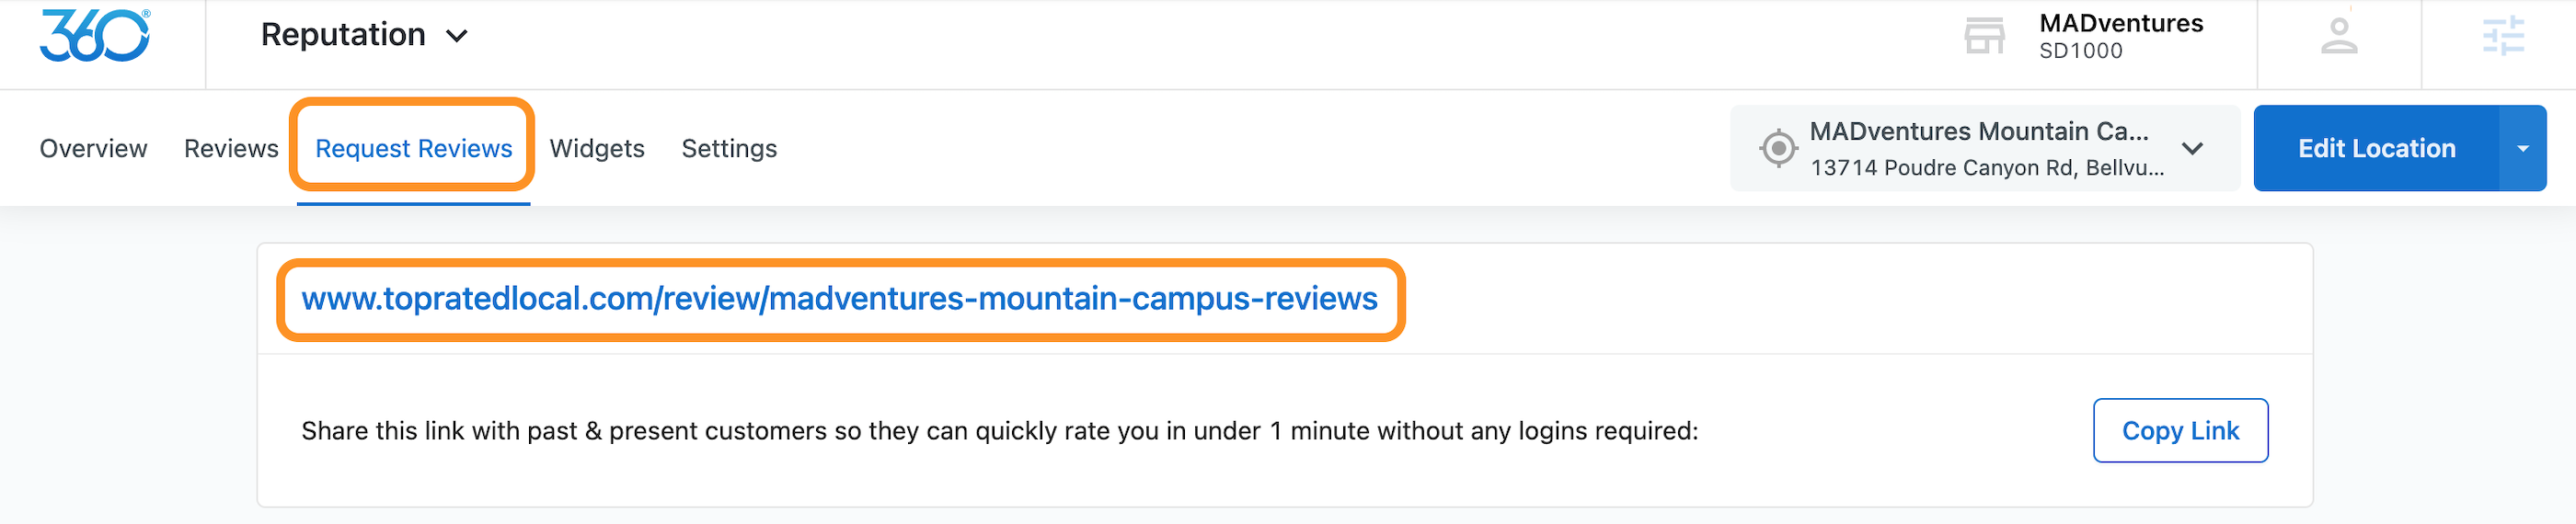Select the Request Reviews tab
Screen dimensions: 2576x524
tap(413, 149)
